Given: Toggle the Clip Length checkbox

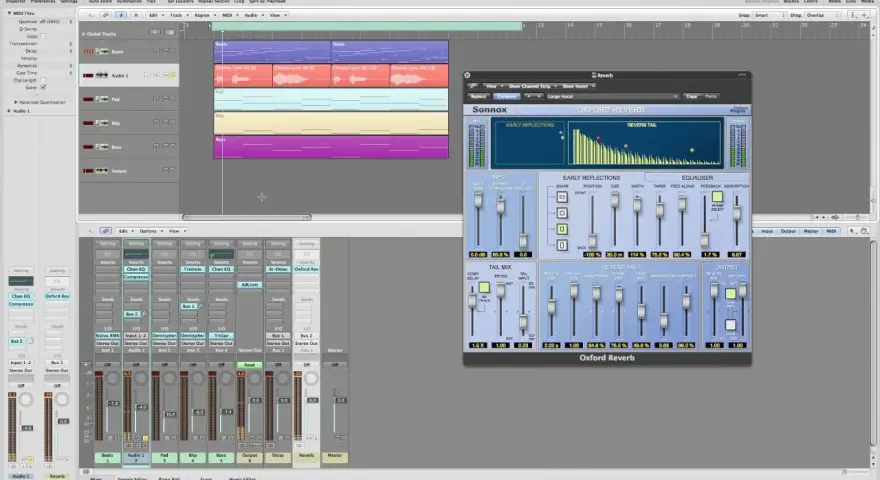Looking at the screenshot, I should 43,80.
